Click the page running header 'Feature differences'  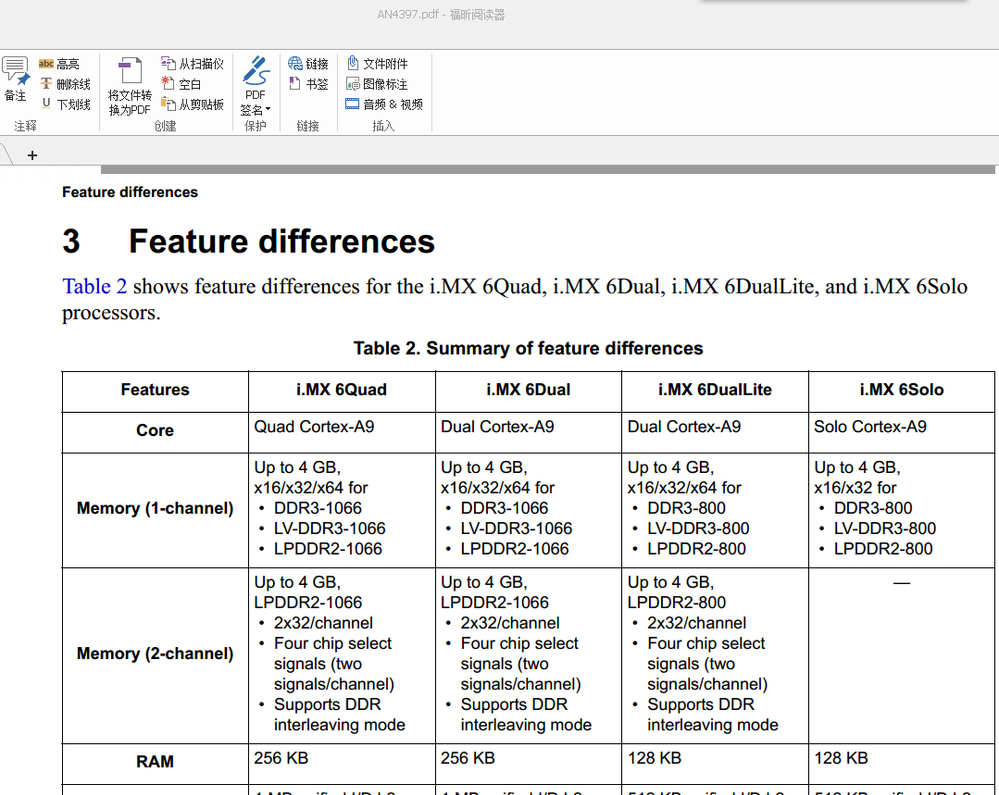pos(130,192)
